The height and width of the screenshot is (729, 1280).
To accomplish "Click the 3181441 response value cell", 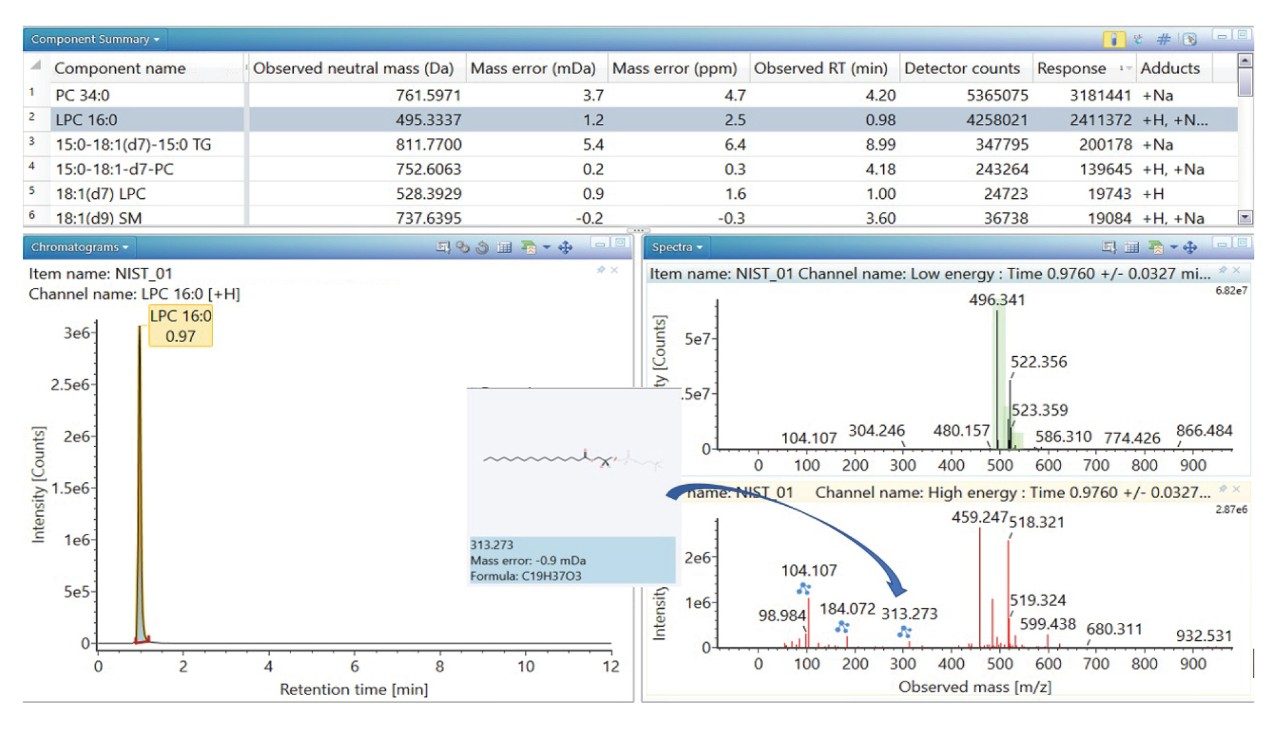I will click(1084, 96).
